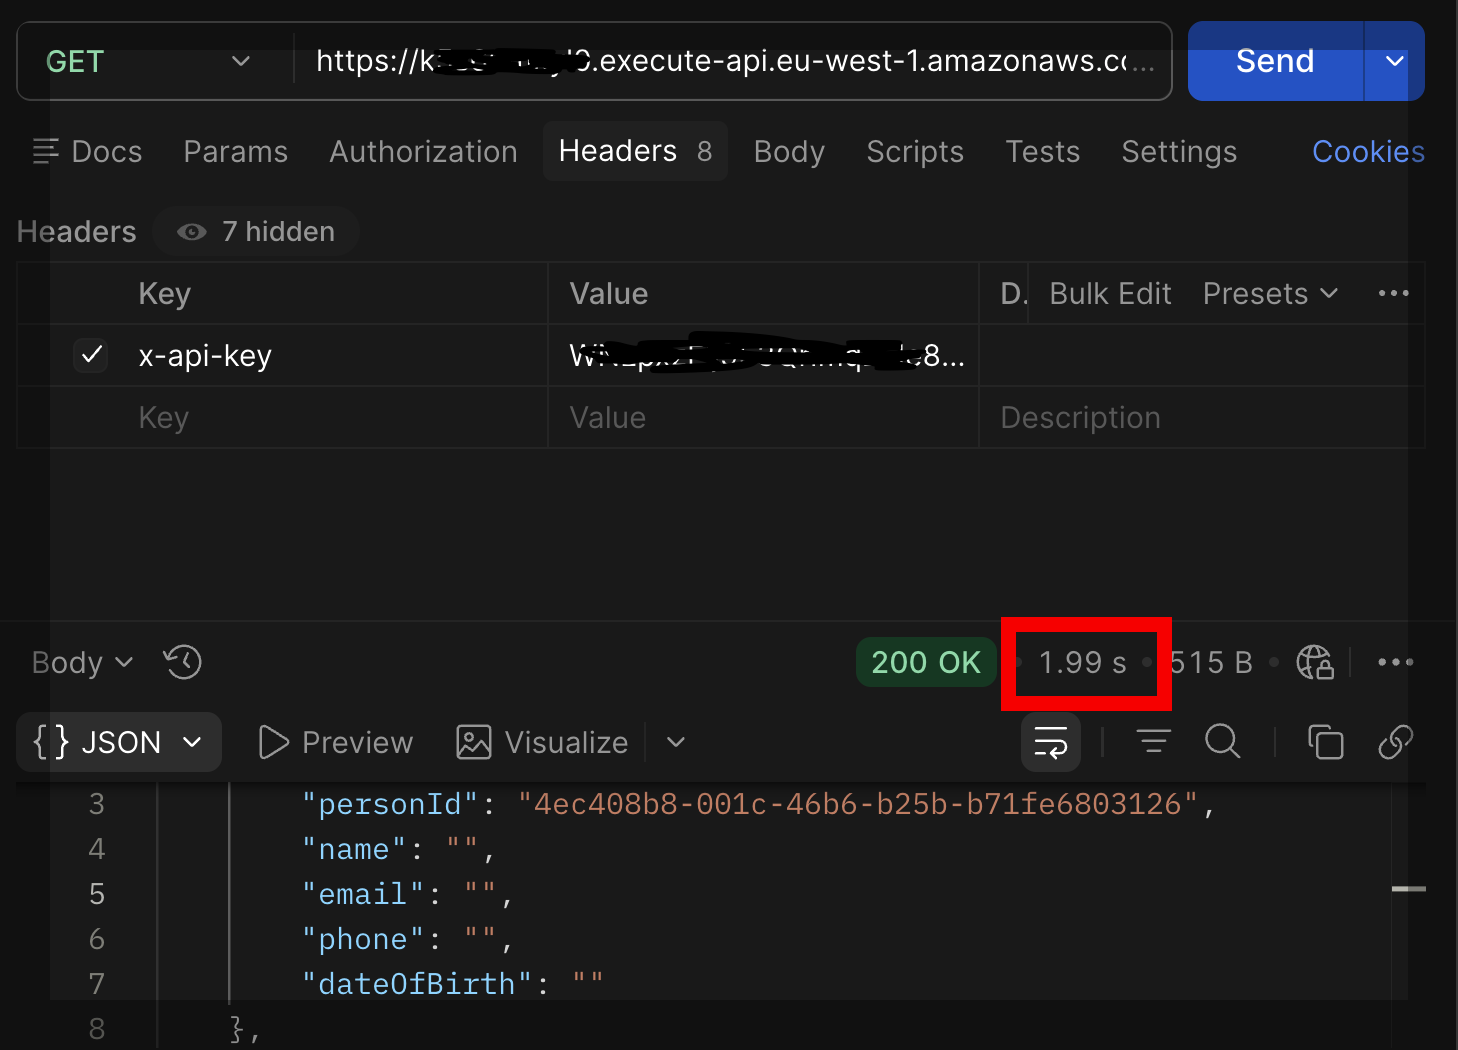Switch to the request Body tab

click(x=789, y=151)
